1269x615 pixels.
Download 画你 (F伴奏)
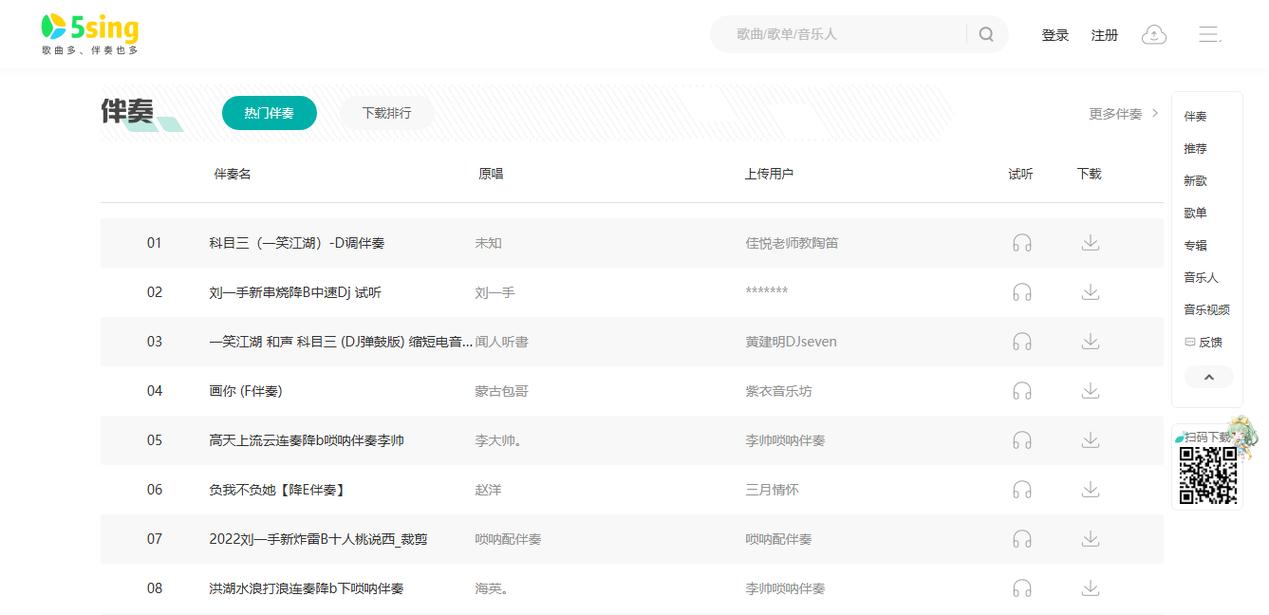1090,391
